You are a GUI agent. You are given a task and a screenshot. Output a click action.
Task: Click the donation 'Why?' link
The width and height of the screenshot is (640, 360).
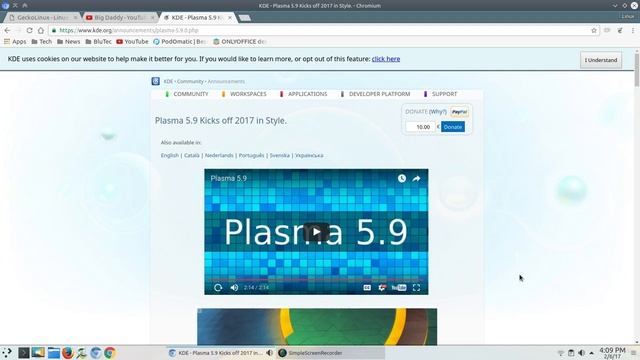click(x=438, y=111)
